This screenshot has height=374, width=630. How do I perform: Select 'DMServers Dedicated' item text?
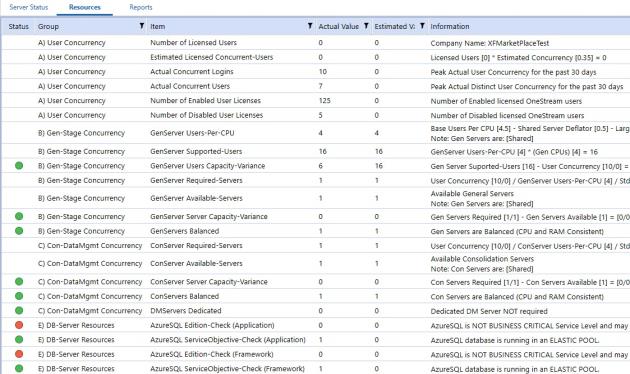tap(186, 311)
